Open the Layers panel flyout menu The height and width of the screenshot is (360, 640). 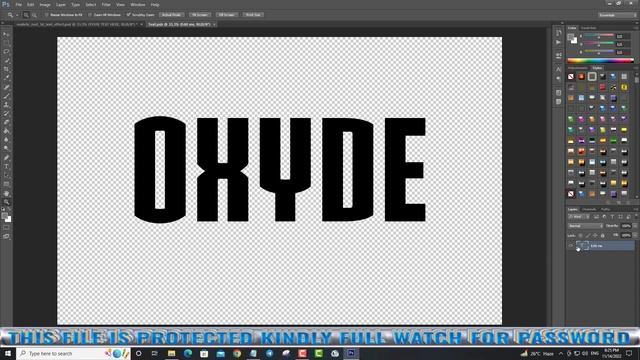point(636,209)
